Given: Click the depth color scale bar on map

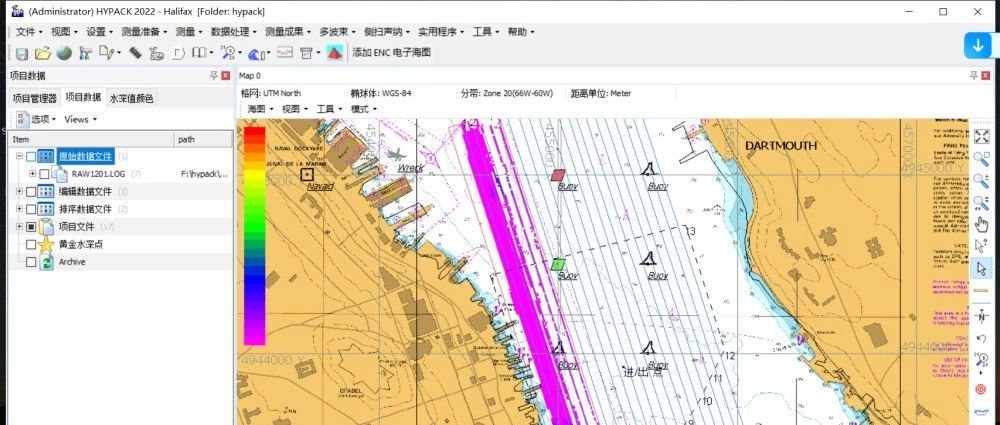Looking at the screenshot, I should 254,235.
